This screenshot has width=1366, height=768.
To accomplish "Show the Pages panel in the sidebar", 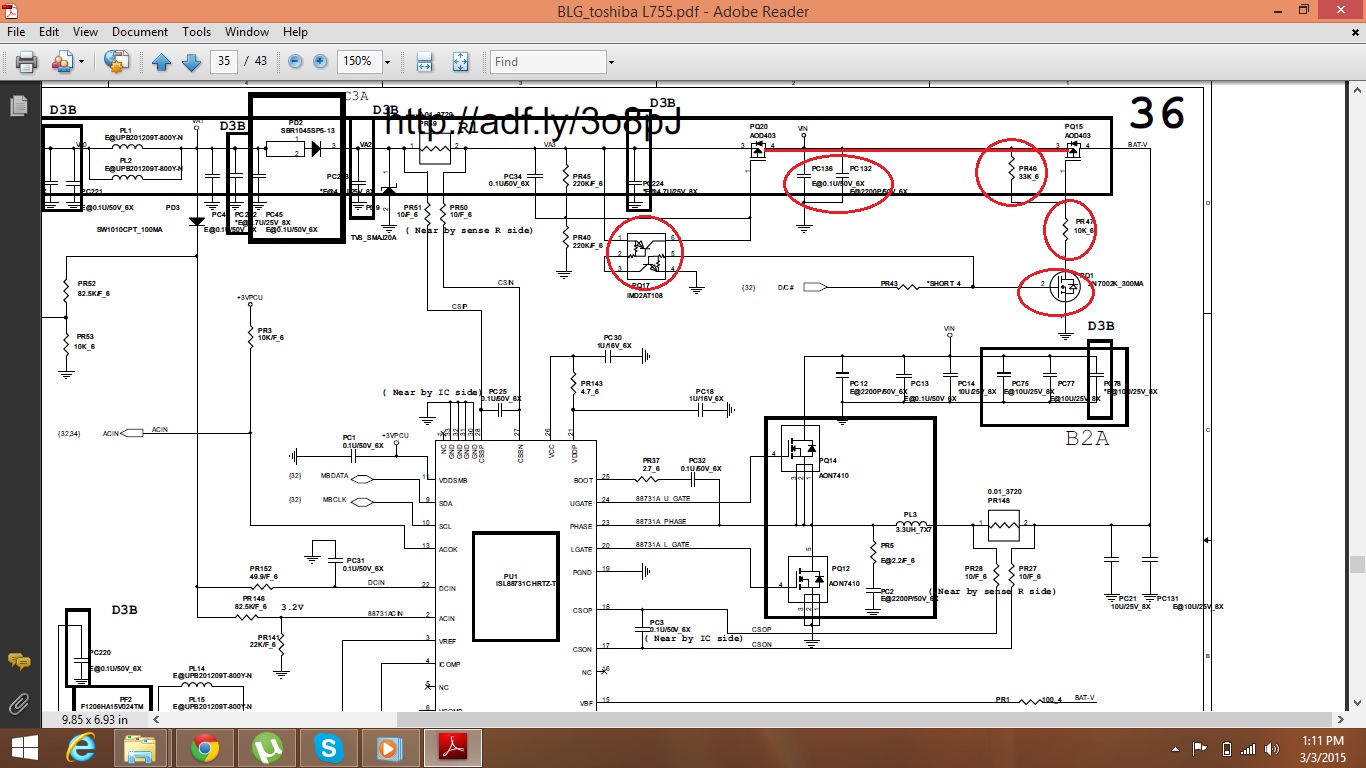I will [18, 105].
